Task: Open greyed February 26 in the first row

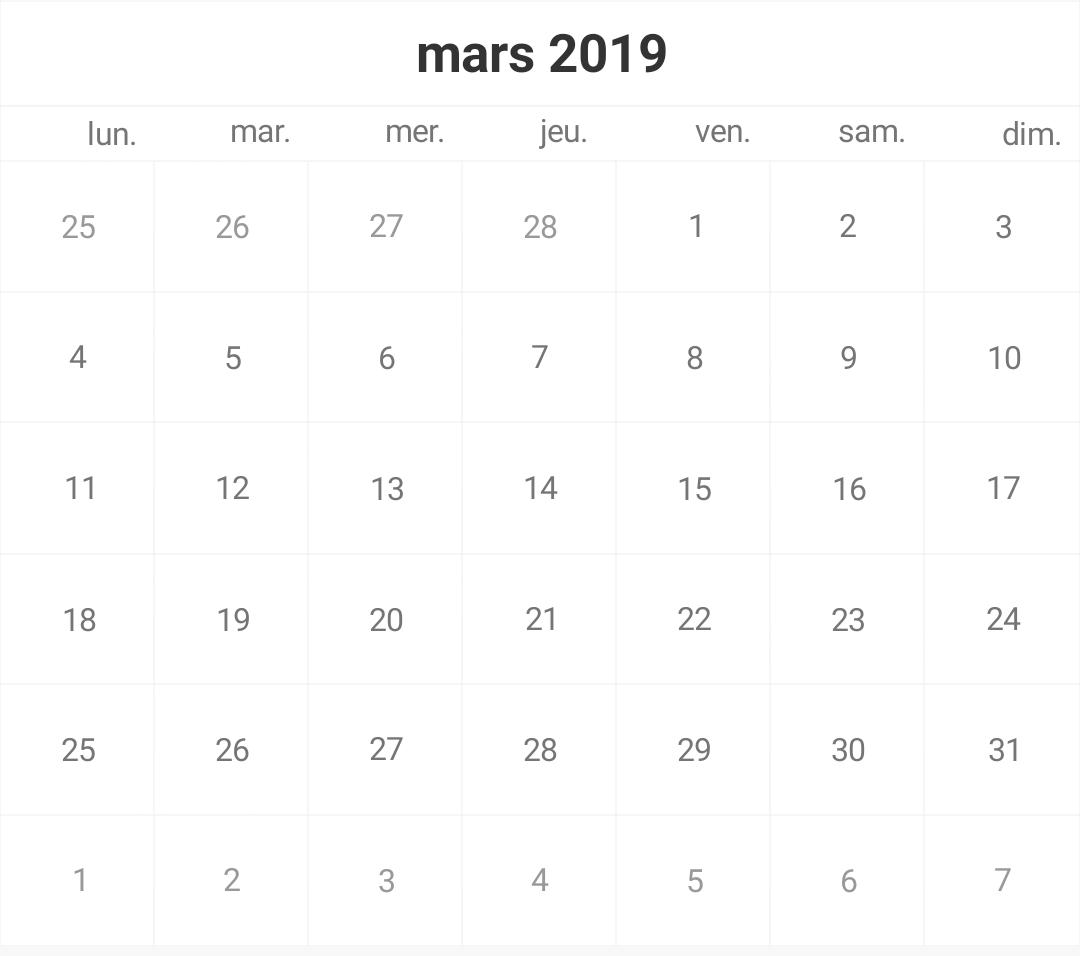Action: tap(231, 227)
